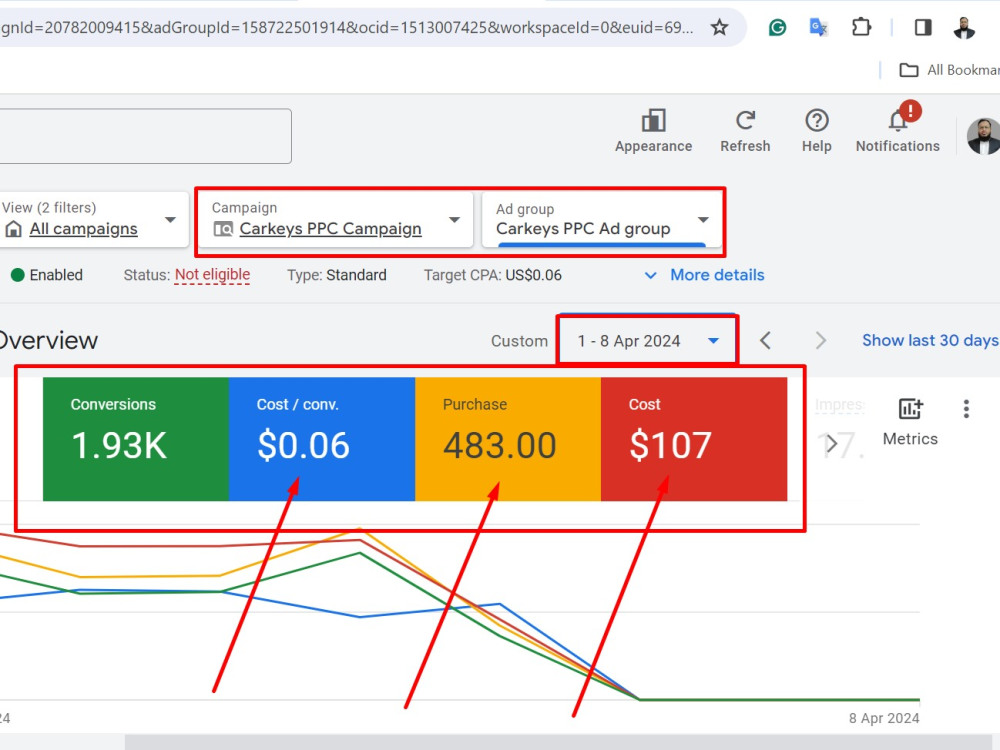Click the search input field
The image size is (1000, 750).
pos(145,136)
